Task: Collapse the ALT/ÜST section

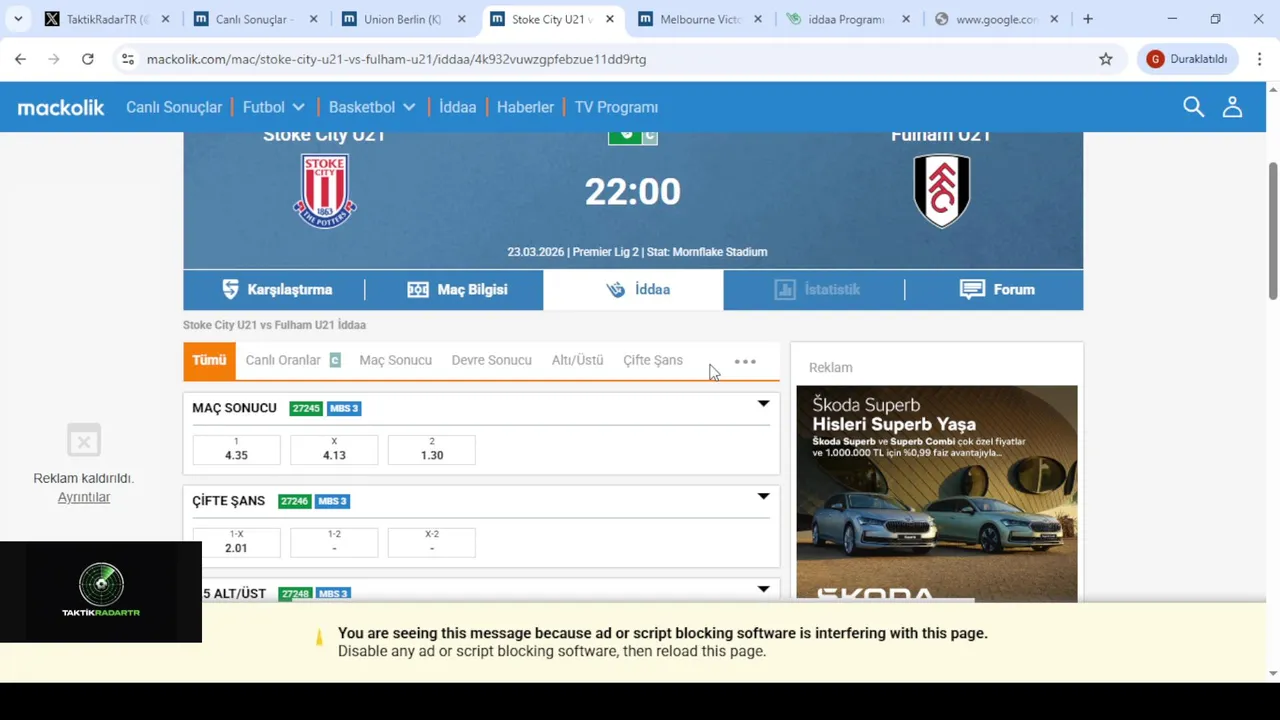Action: click(x=763, y=590)
